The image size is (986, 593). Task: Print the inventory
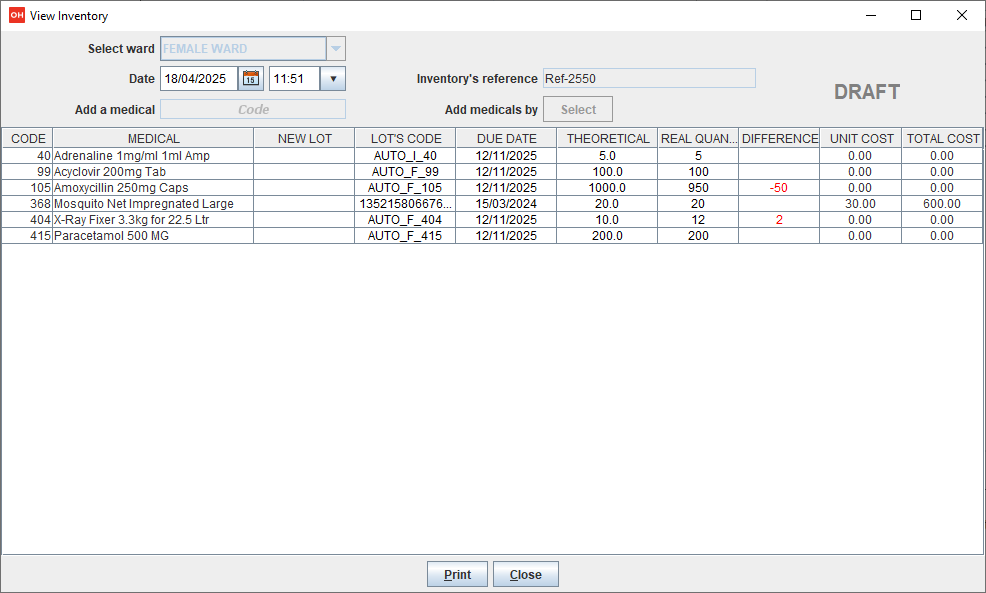point(457,574)
